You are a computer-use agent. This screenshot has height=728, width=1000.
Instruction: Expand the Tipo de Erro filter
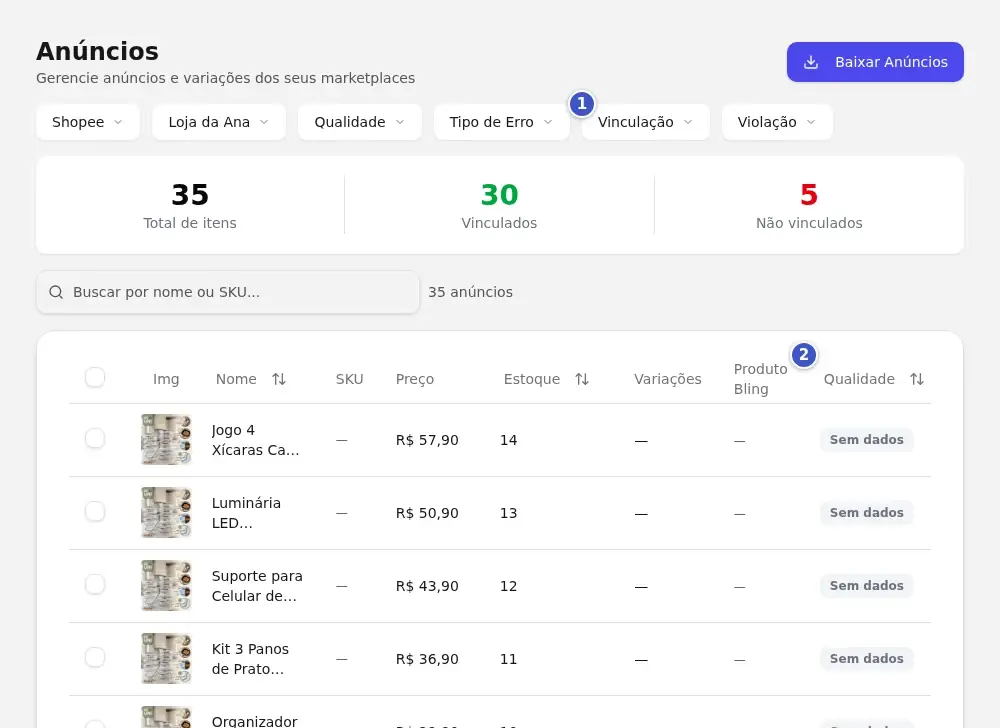coord(501,122)
